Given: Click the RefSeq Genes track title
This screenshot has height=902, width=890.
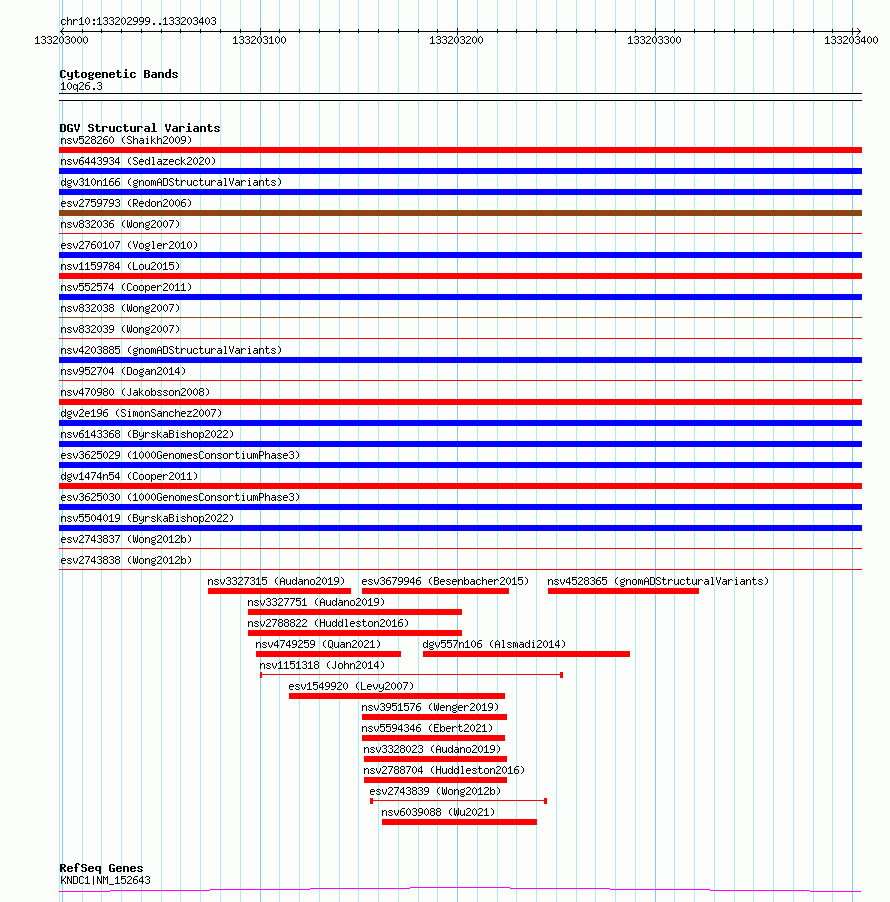Looking at the screenshot, I should 101,868.
